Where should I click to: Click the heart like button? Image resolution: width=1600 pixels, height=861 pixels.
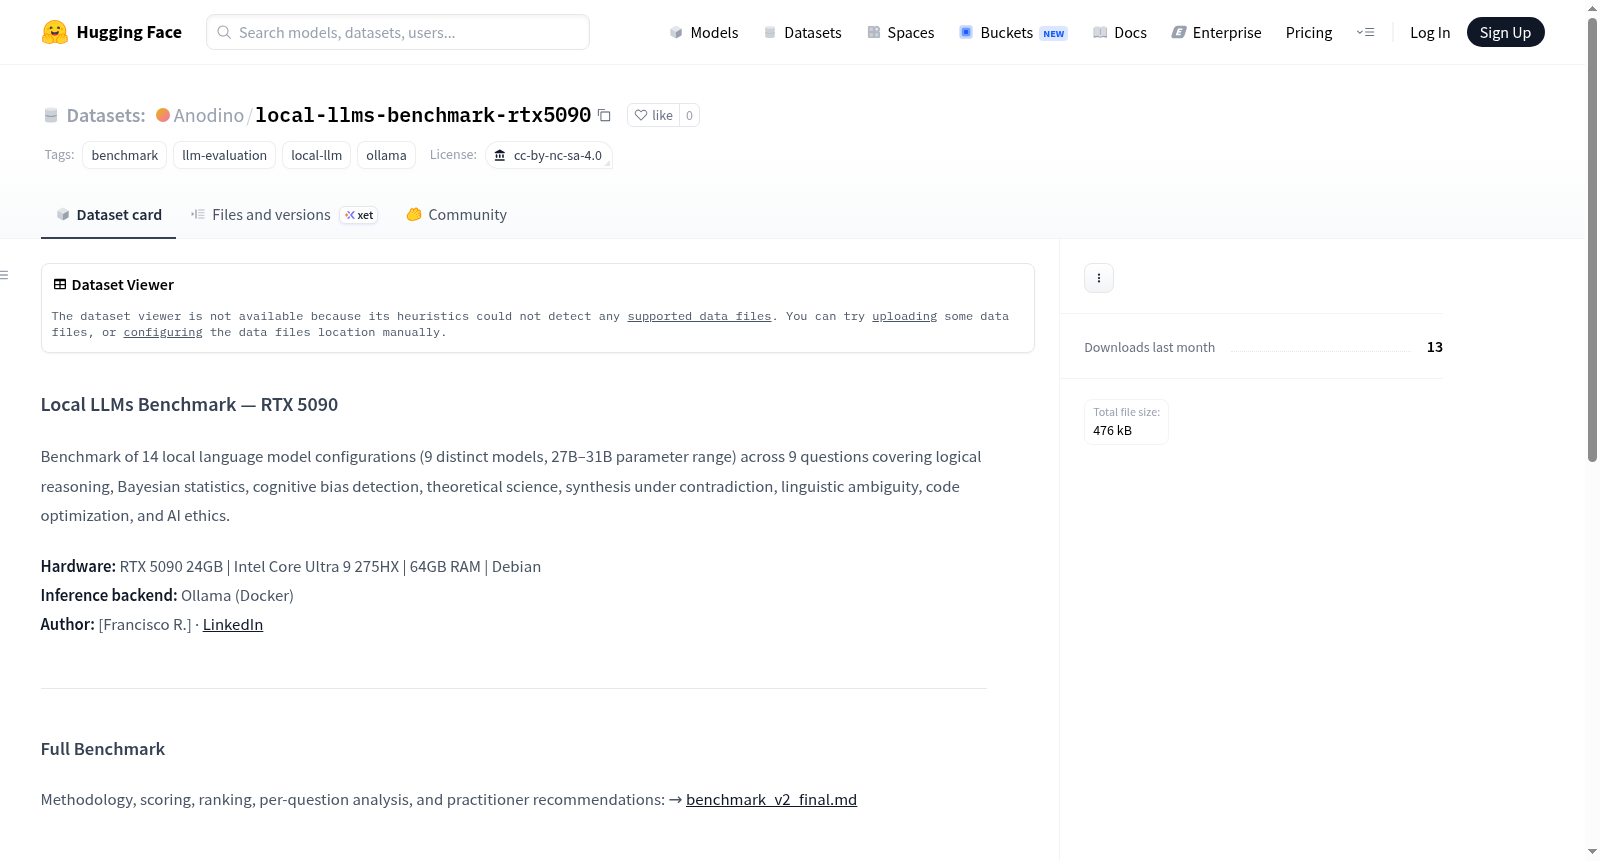tap(653, 115)
